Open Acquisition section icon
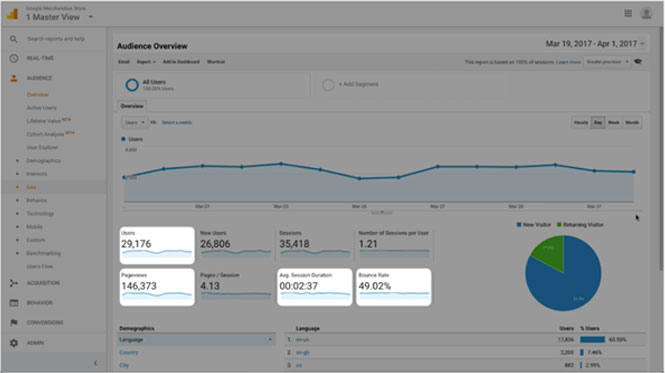665x373 pixels. (x=14, y=283)
